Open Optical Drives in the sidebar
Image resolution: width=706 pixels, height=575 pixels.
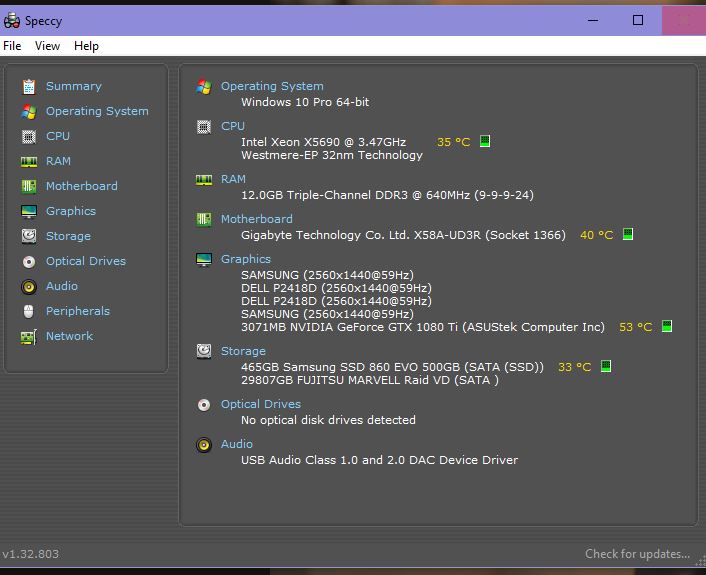(86, 261)
